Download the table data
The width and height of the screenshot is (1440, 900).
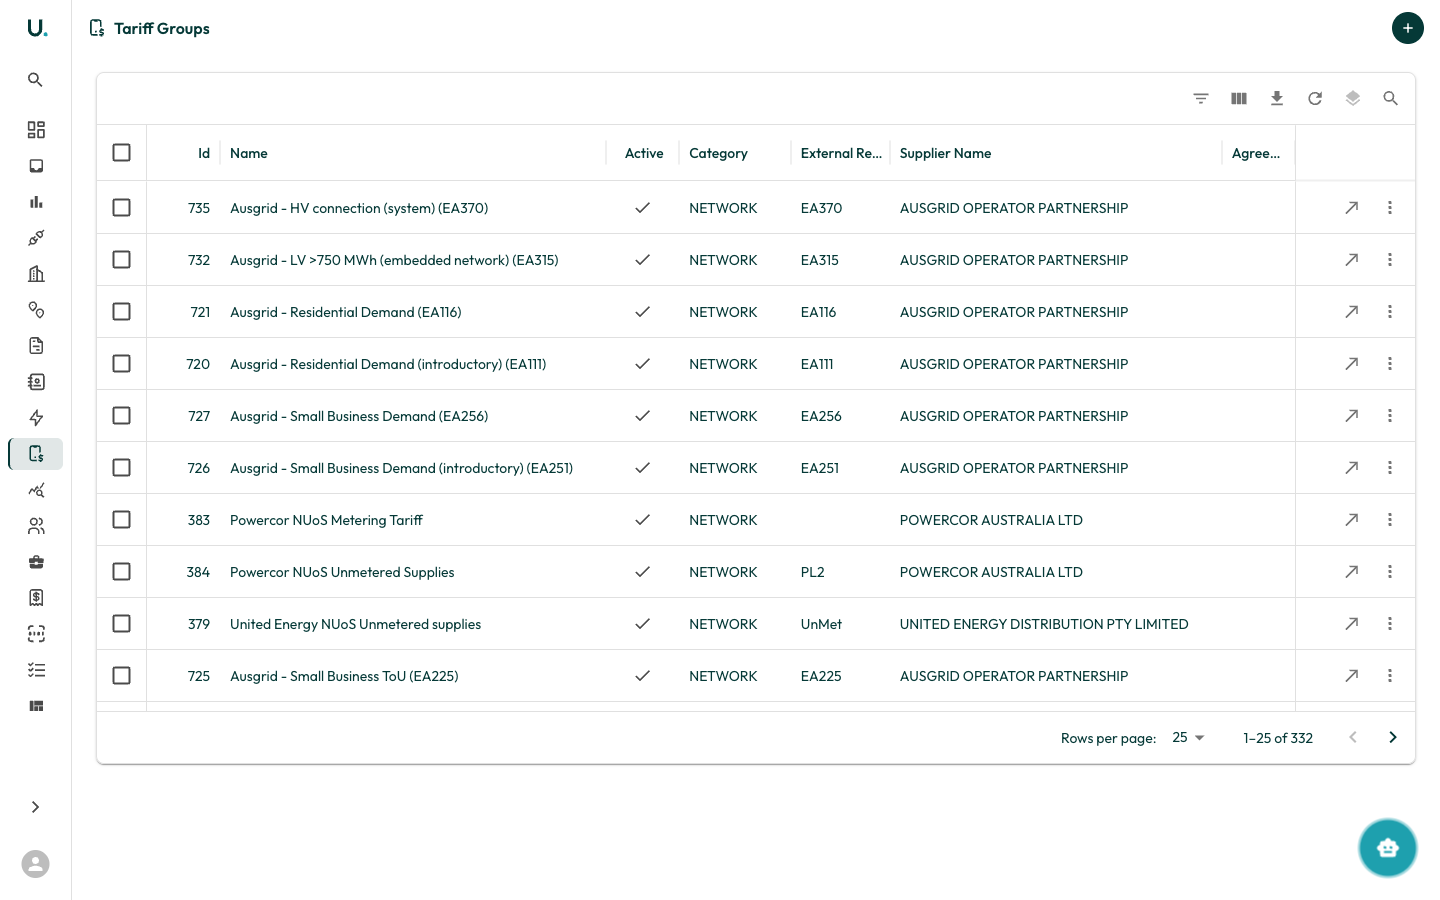1277,98
